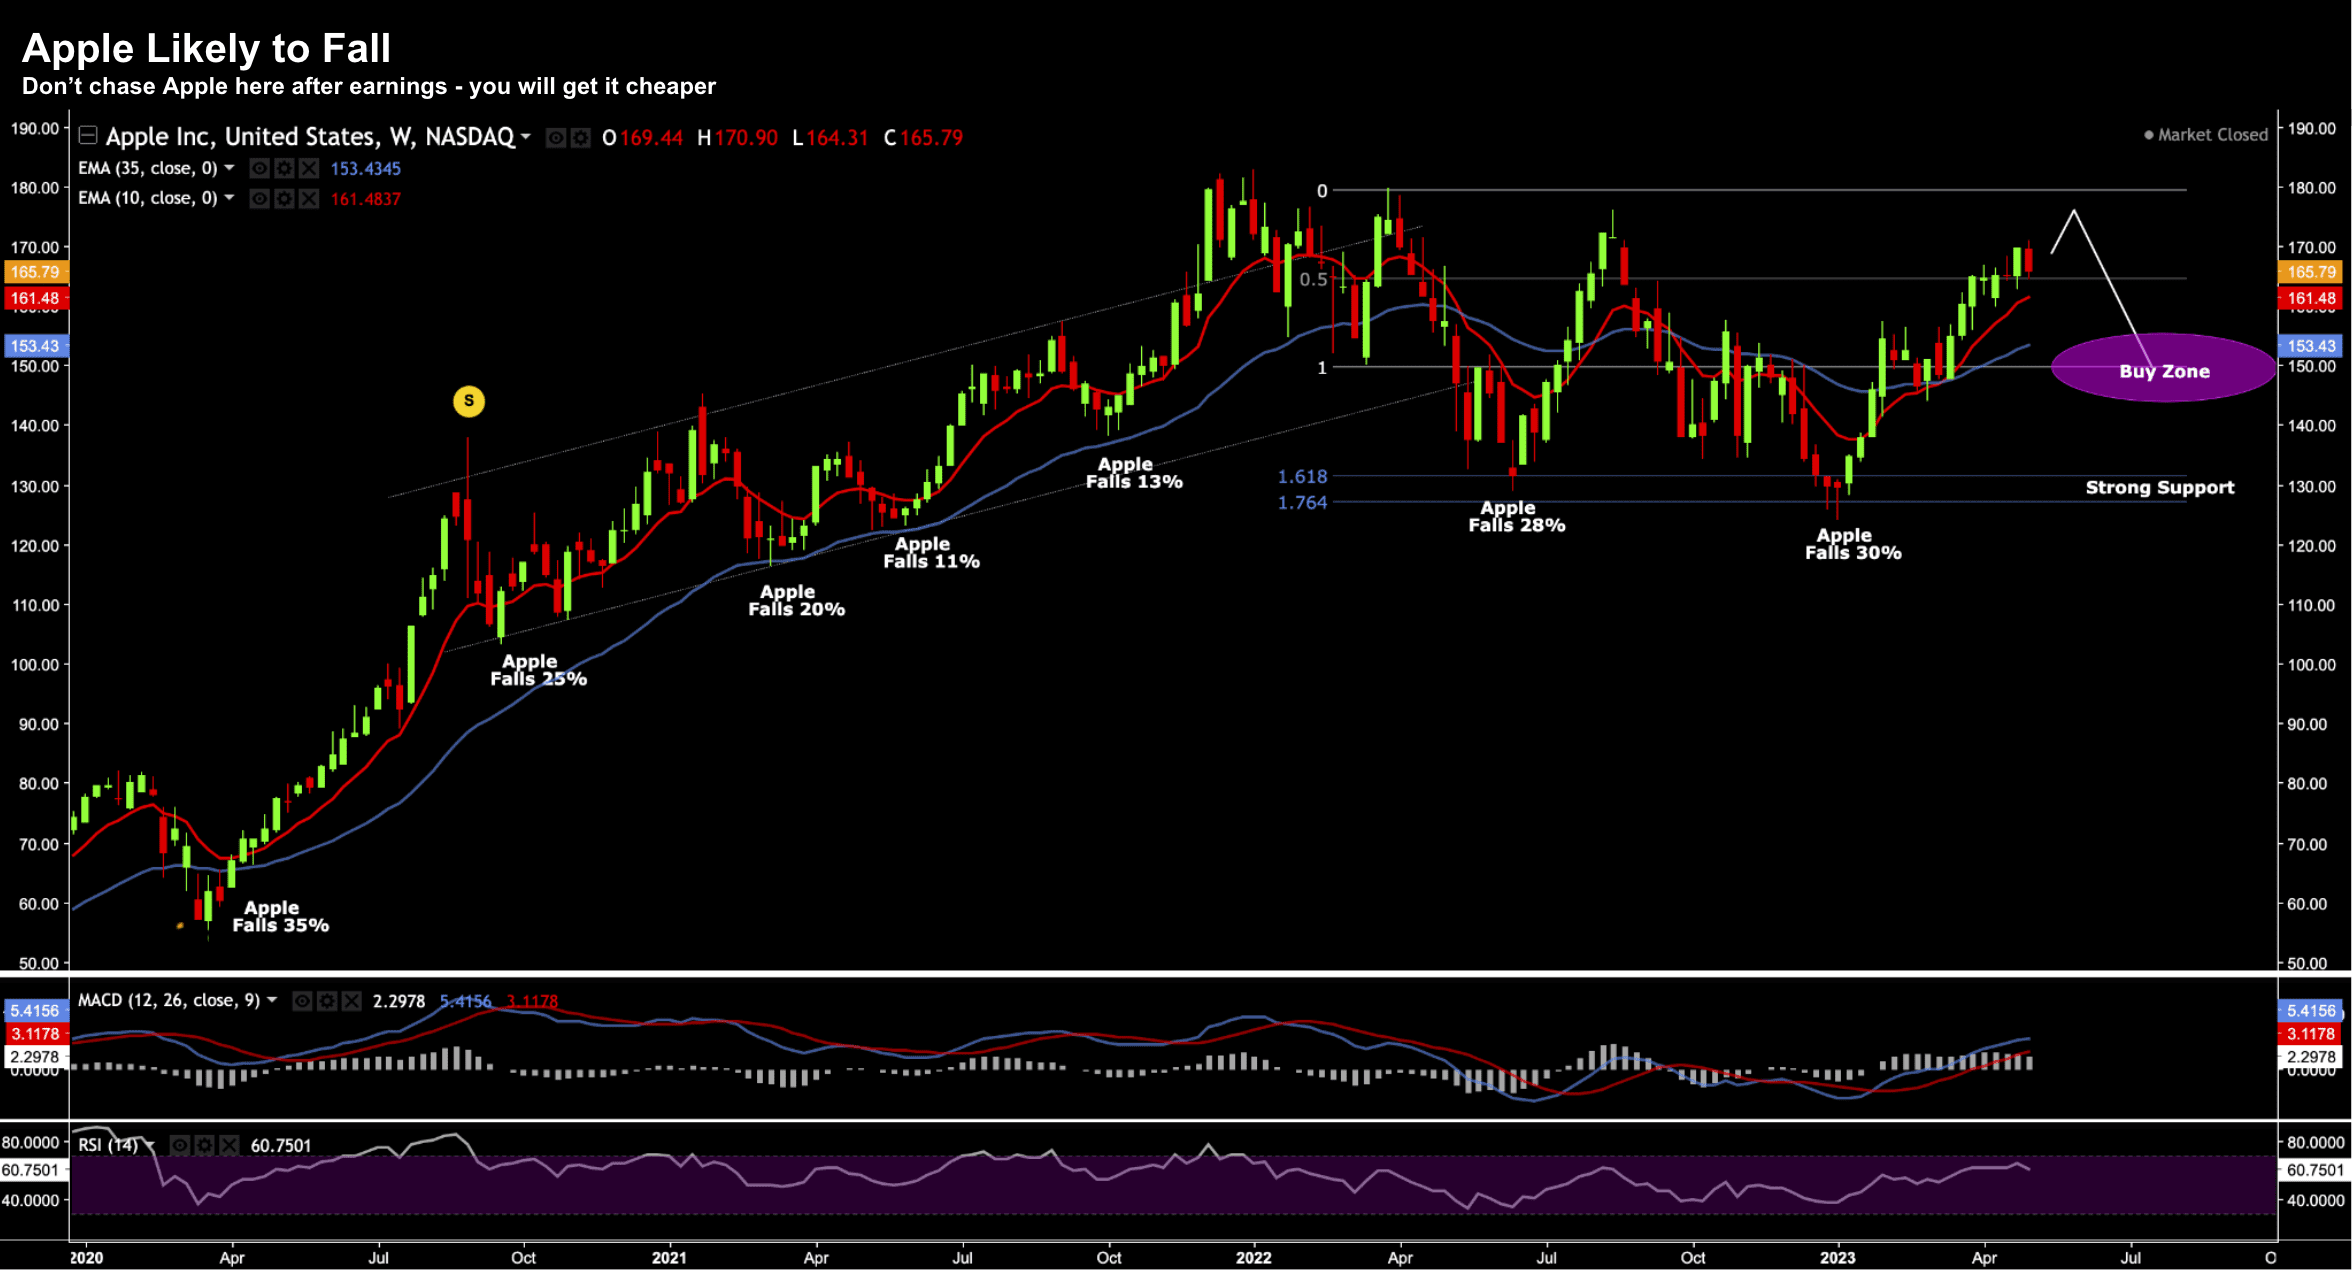
Task: Open the MACD (12, 26, close, 9) dropdown
Action: click(272, 1000)
